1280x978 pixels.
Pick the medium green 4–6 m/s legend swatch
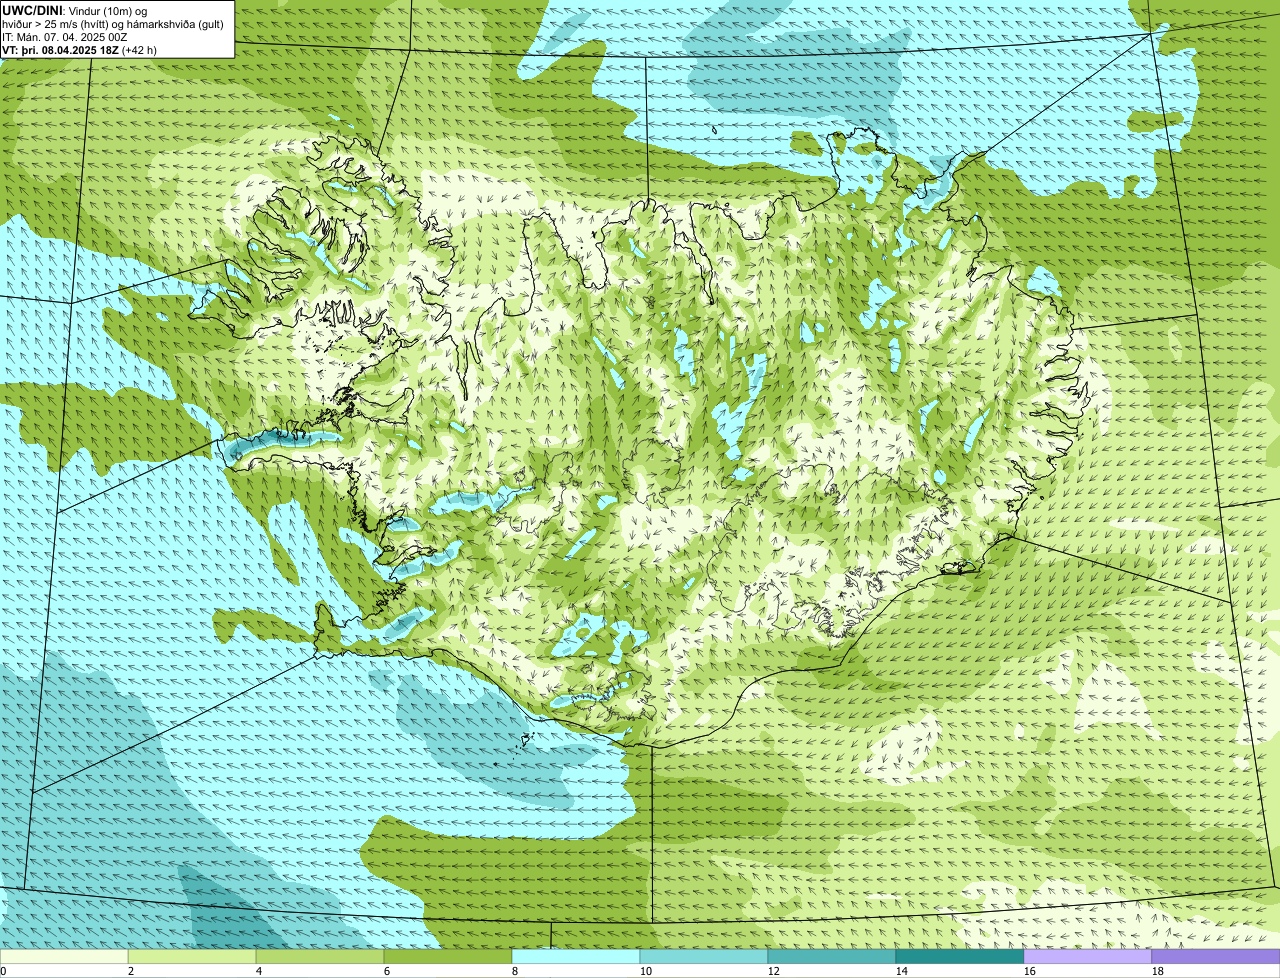320,957
